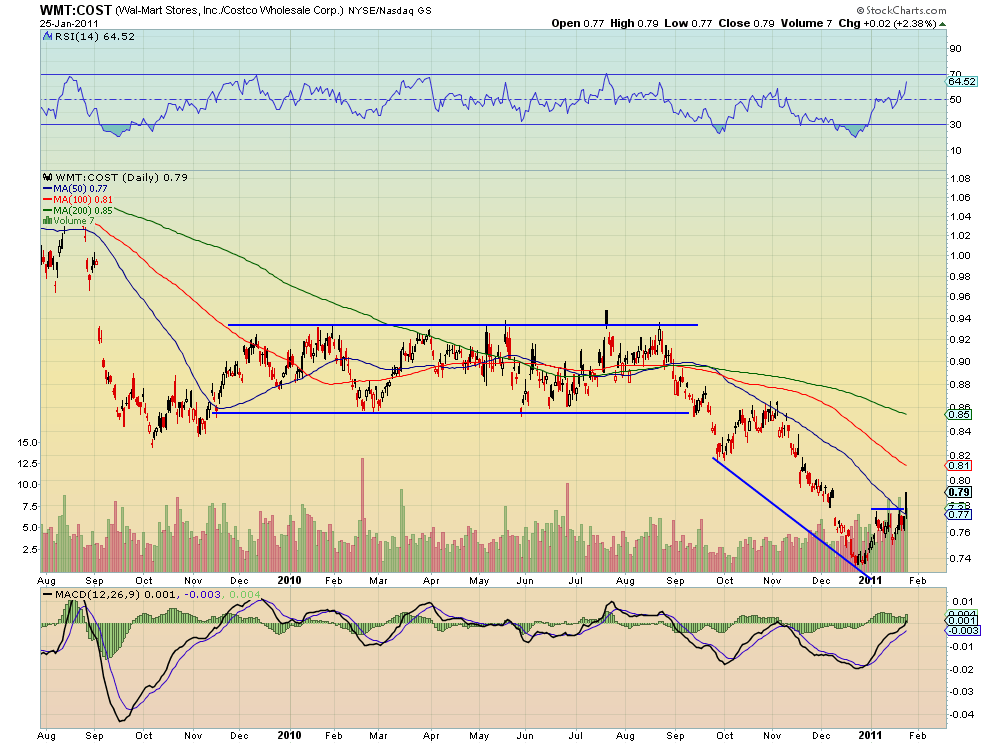Click the Low 0.77 value
Screen dimensions: 990x744
pyautogui.click(x=688, y=23)
